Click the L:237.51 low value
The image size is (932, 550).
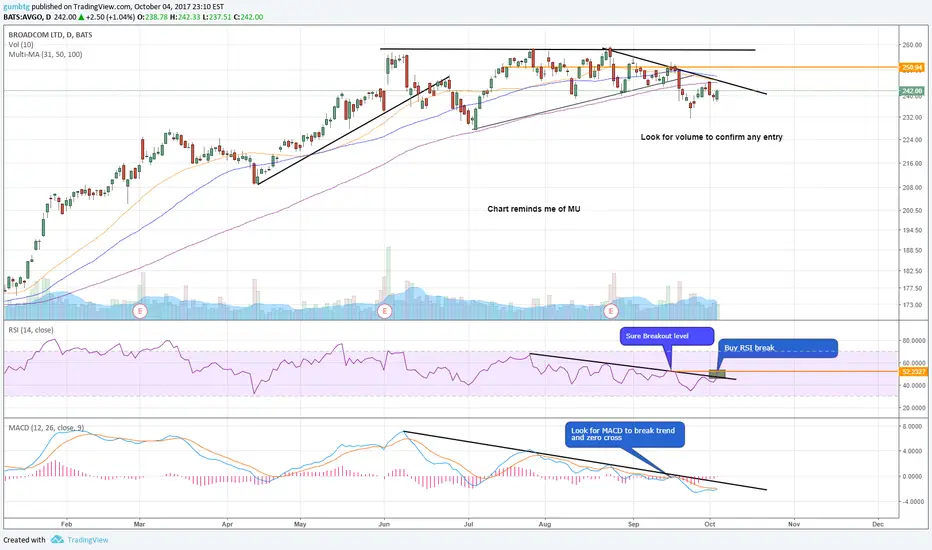pyautogui.click(x=215, y=17)
